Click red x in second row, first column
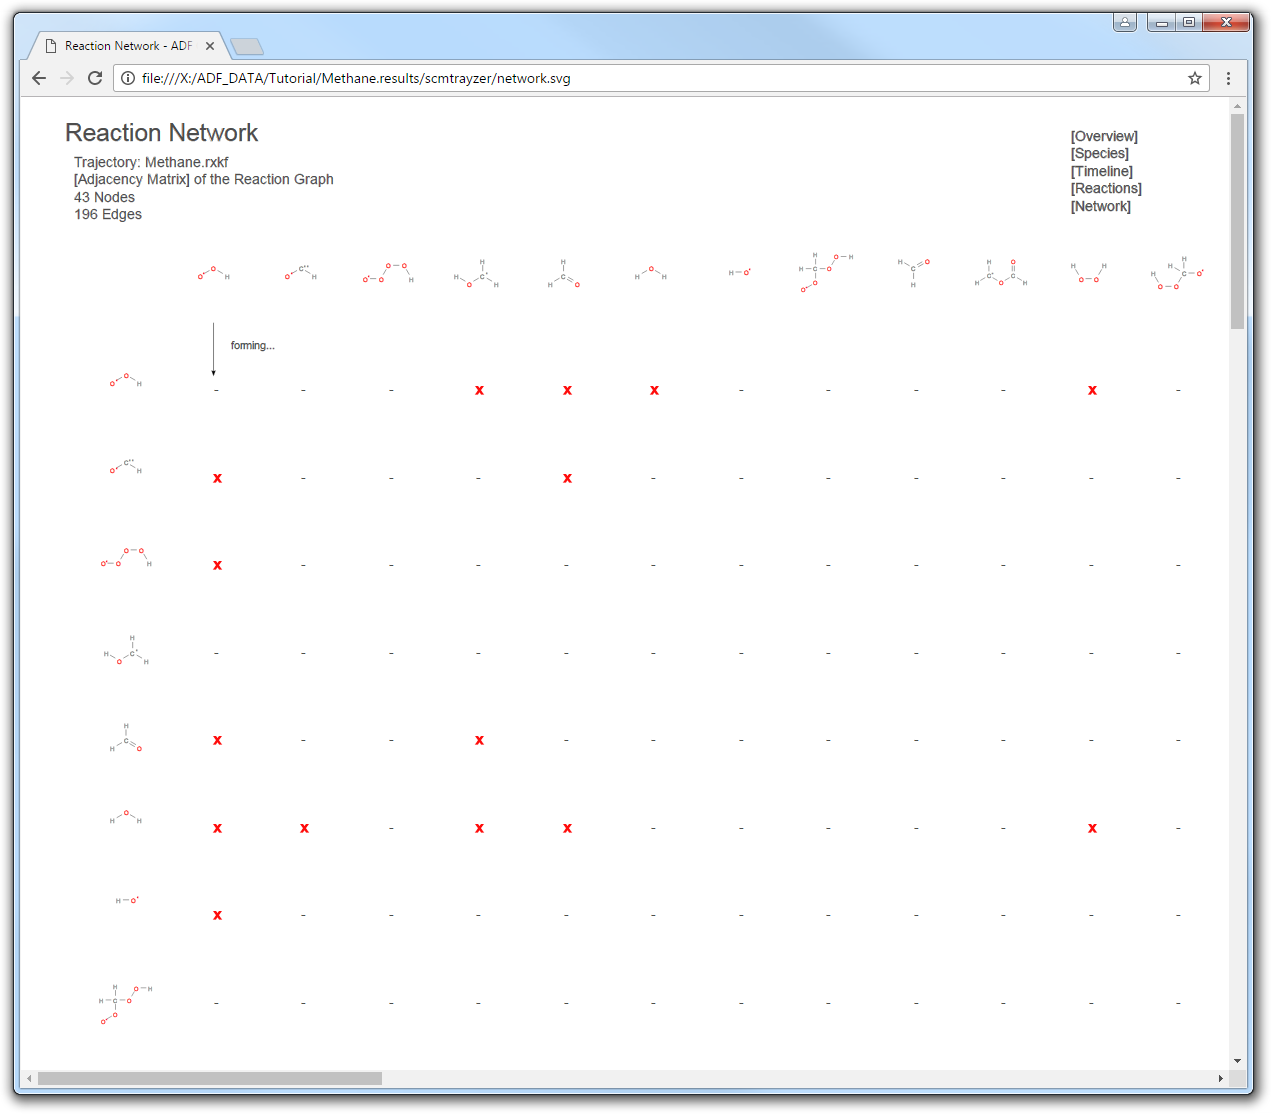The height and width of the screenshot is (1114, 1272). click(x=217, y=478)
